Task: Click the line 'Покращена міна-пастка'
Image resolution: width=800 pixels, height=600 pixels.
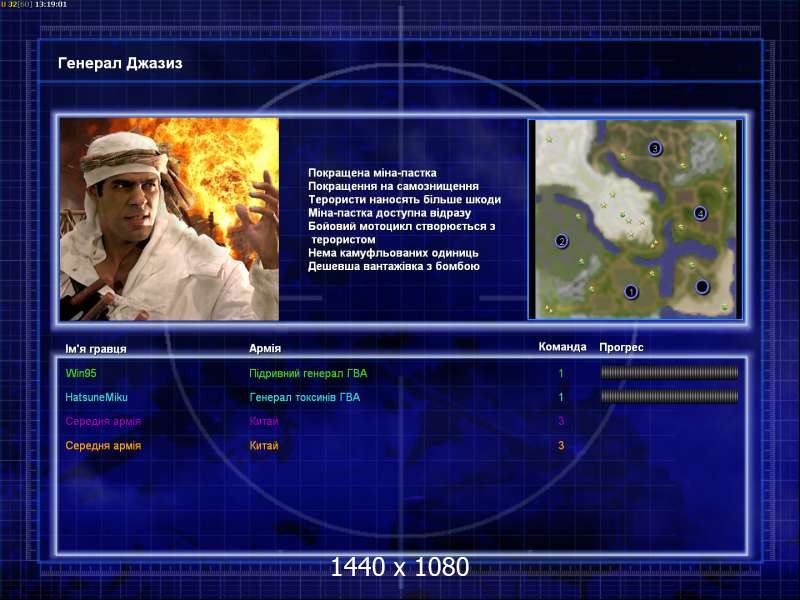Action: [x=372, y=173]
